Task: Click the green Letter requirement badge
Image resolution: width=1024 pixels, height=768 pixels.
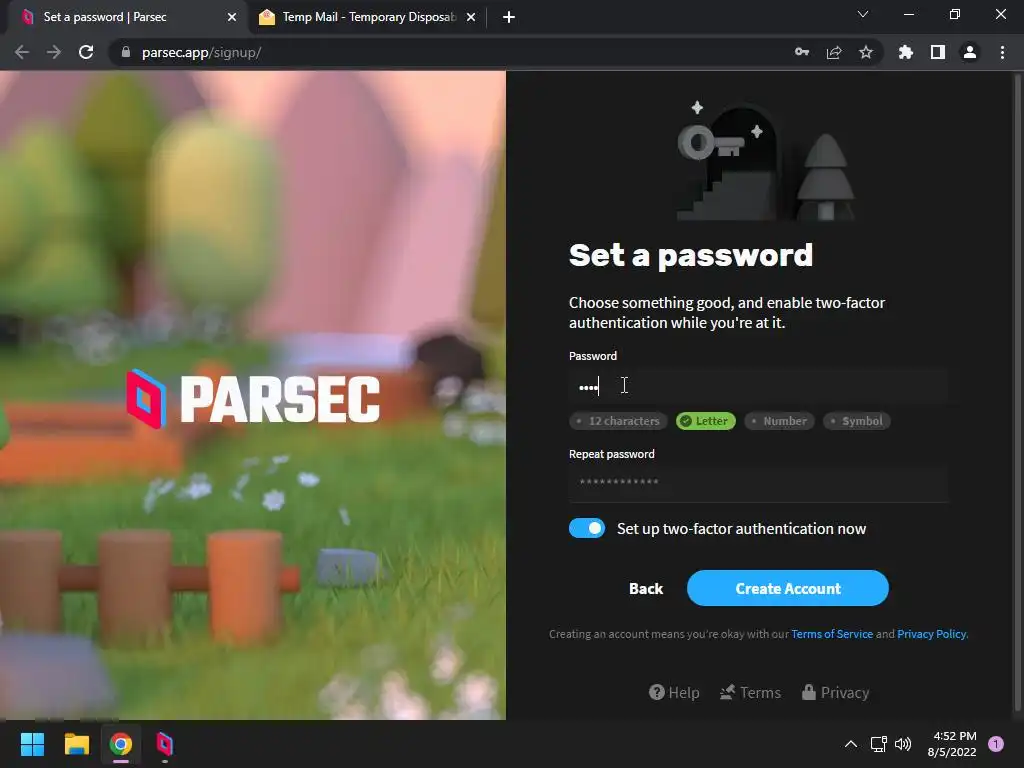Action: (706, 421)
